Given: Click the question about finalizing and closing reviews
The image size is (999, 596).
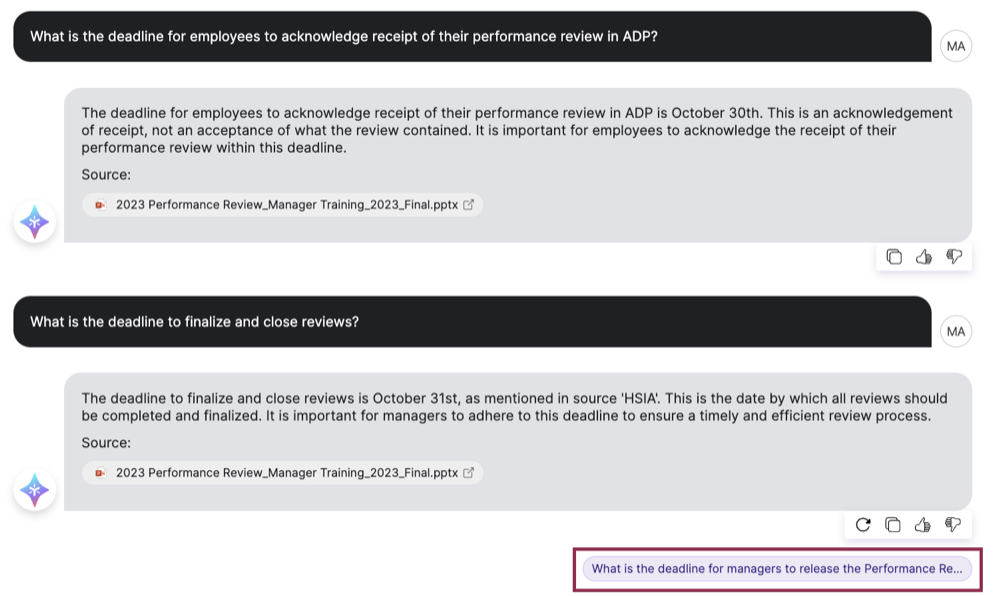Looking at the screenshot, I should [x=195, y=322].
